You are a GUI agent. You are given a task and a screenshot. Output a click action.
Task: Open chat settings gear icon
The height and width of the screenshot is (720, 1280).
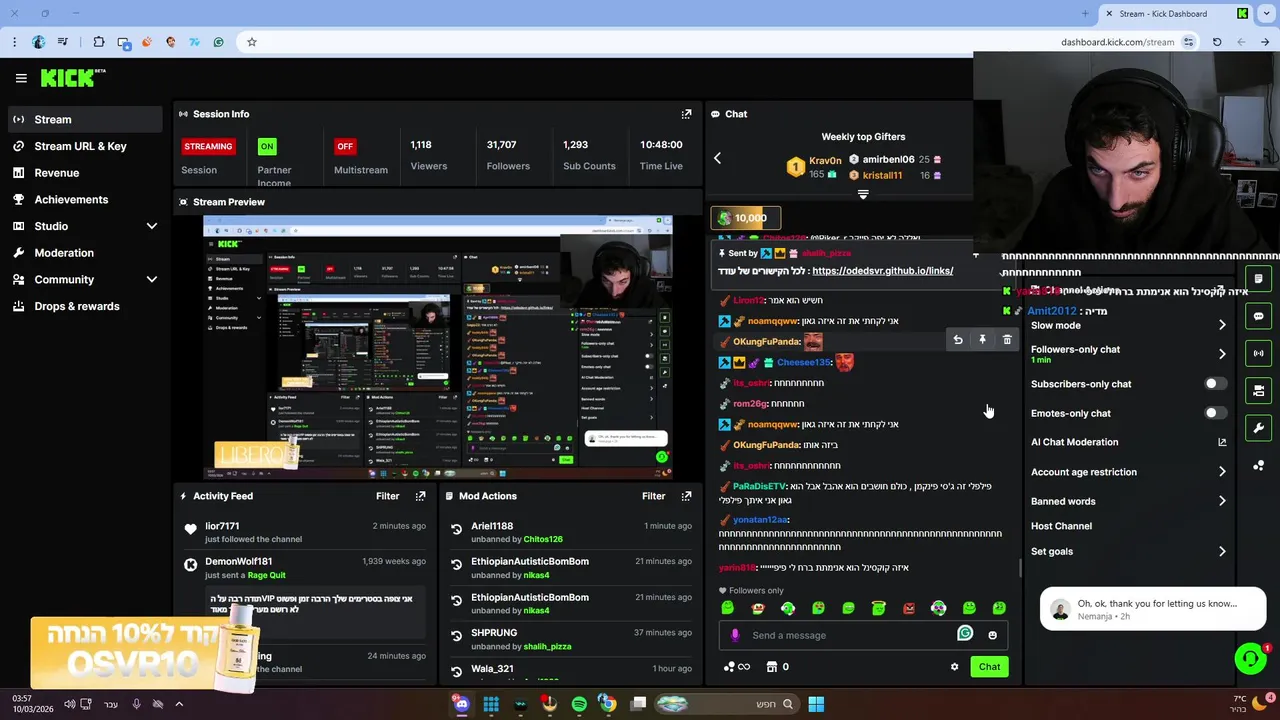954,667
